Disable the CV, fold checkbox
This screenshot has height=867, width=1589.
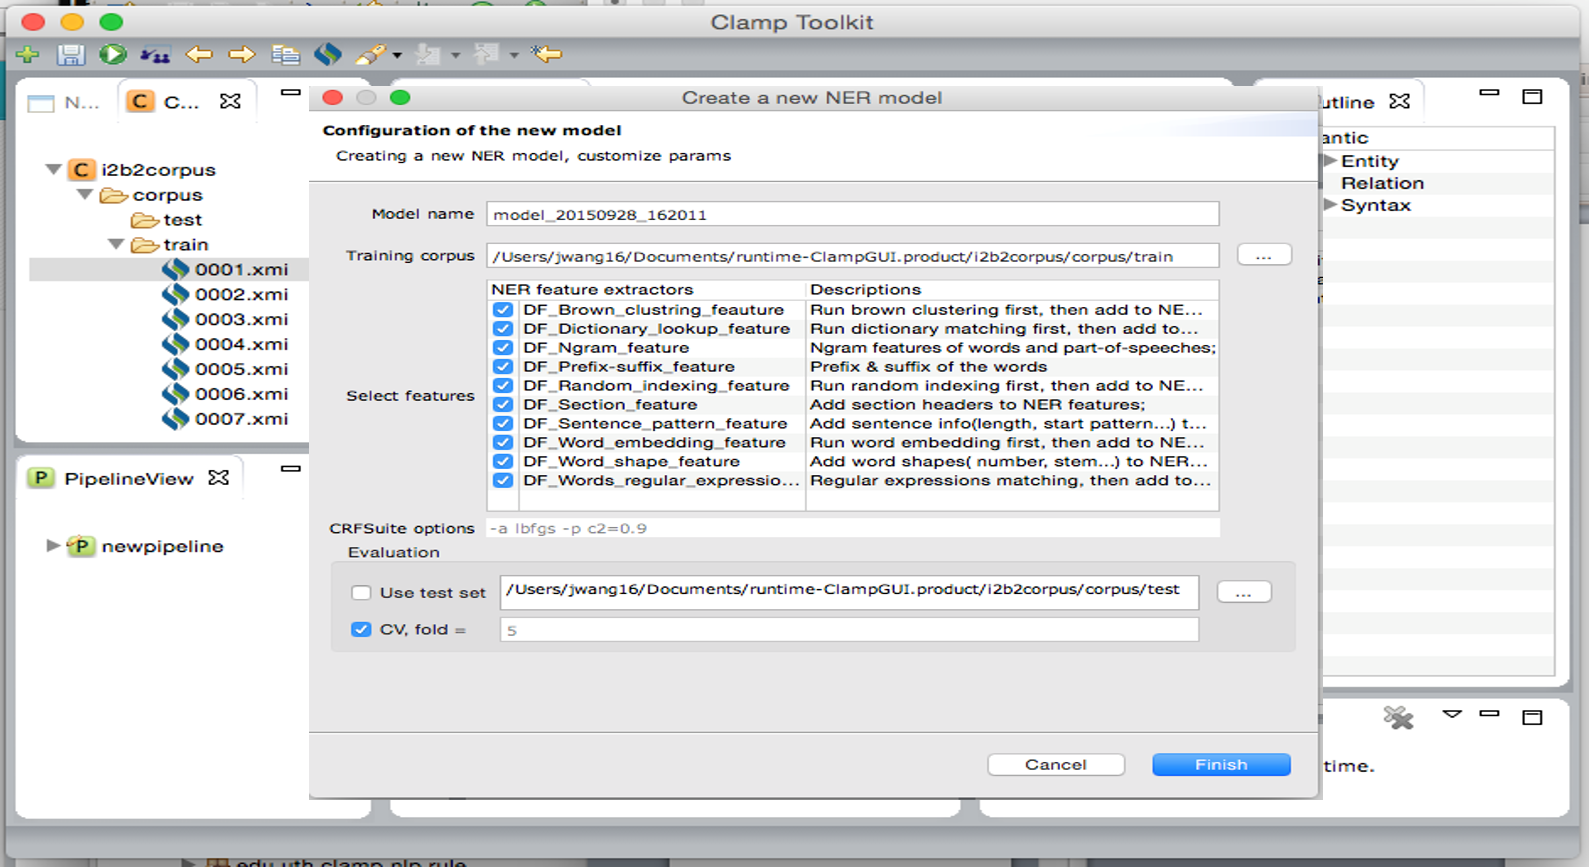click(361, 630)
